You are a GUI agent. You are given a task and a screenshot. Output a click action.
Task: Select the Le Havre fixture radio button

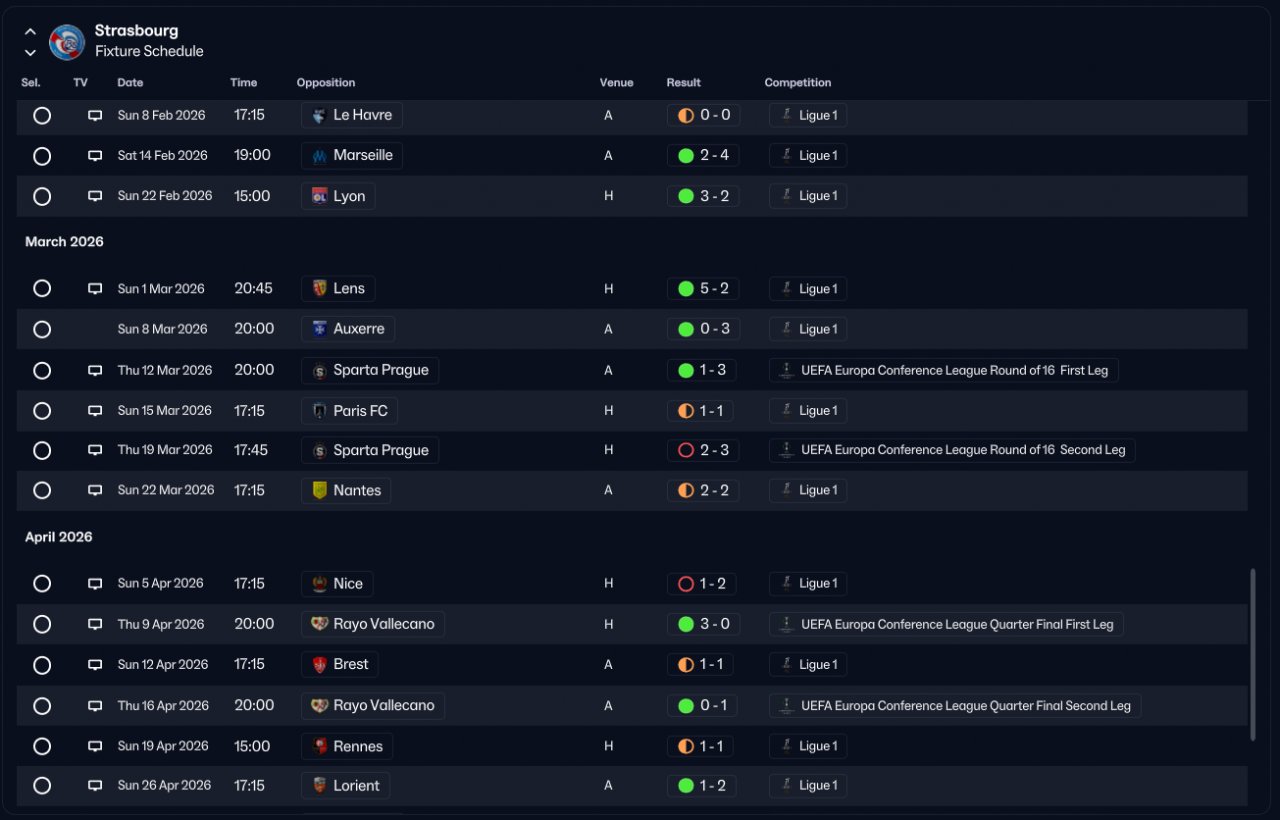click(42, 116)
